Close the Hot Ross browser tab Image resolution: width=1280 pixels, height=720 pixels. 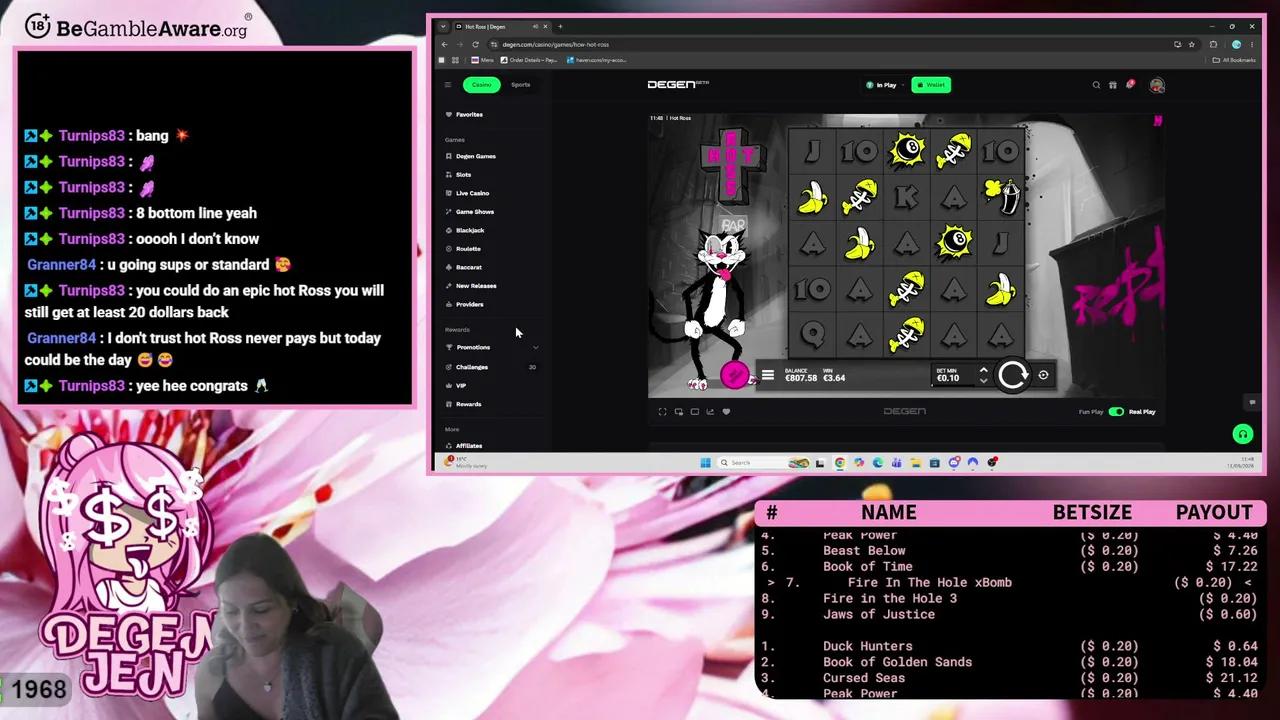(x=546, y=26)
